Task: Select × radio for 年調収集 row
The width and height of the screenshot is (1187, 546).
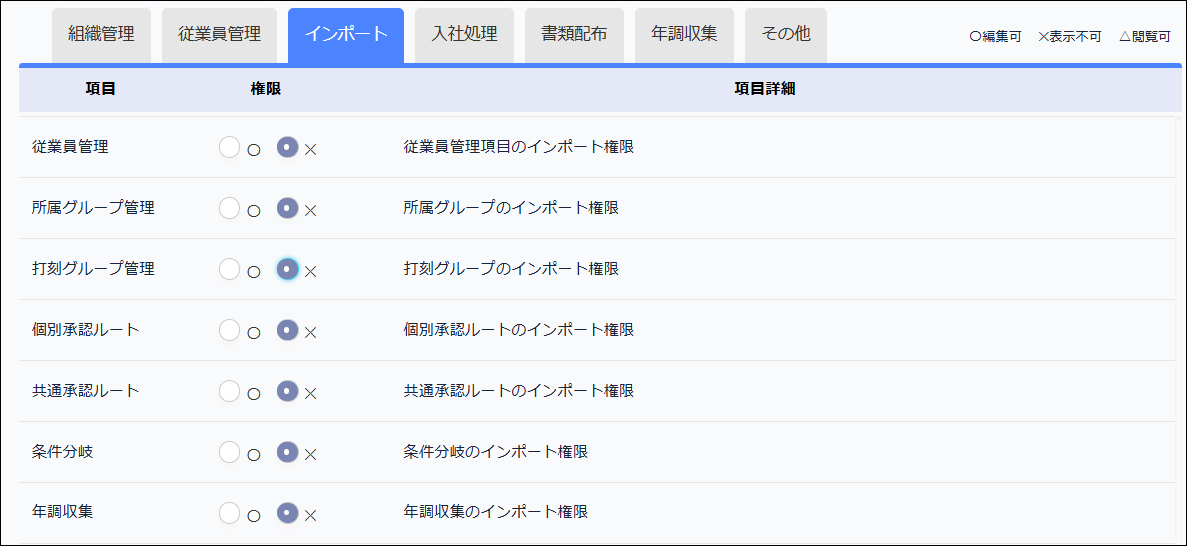Action: tap(288, 513)
